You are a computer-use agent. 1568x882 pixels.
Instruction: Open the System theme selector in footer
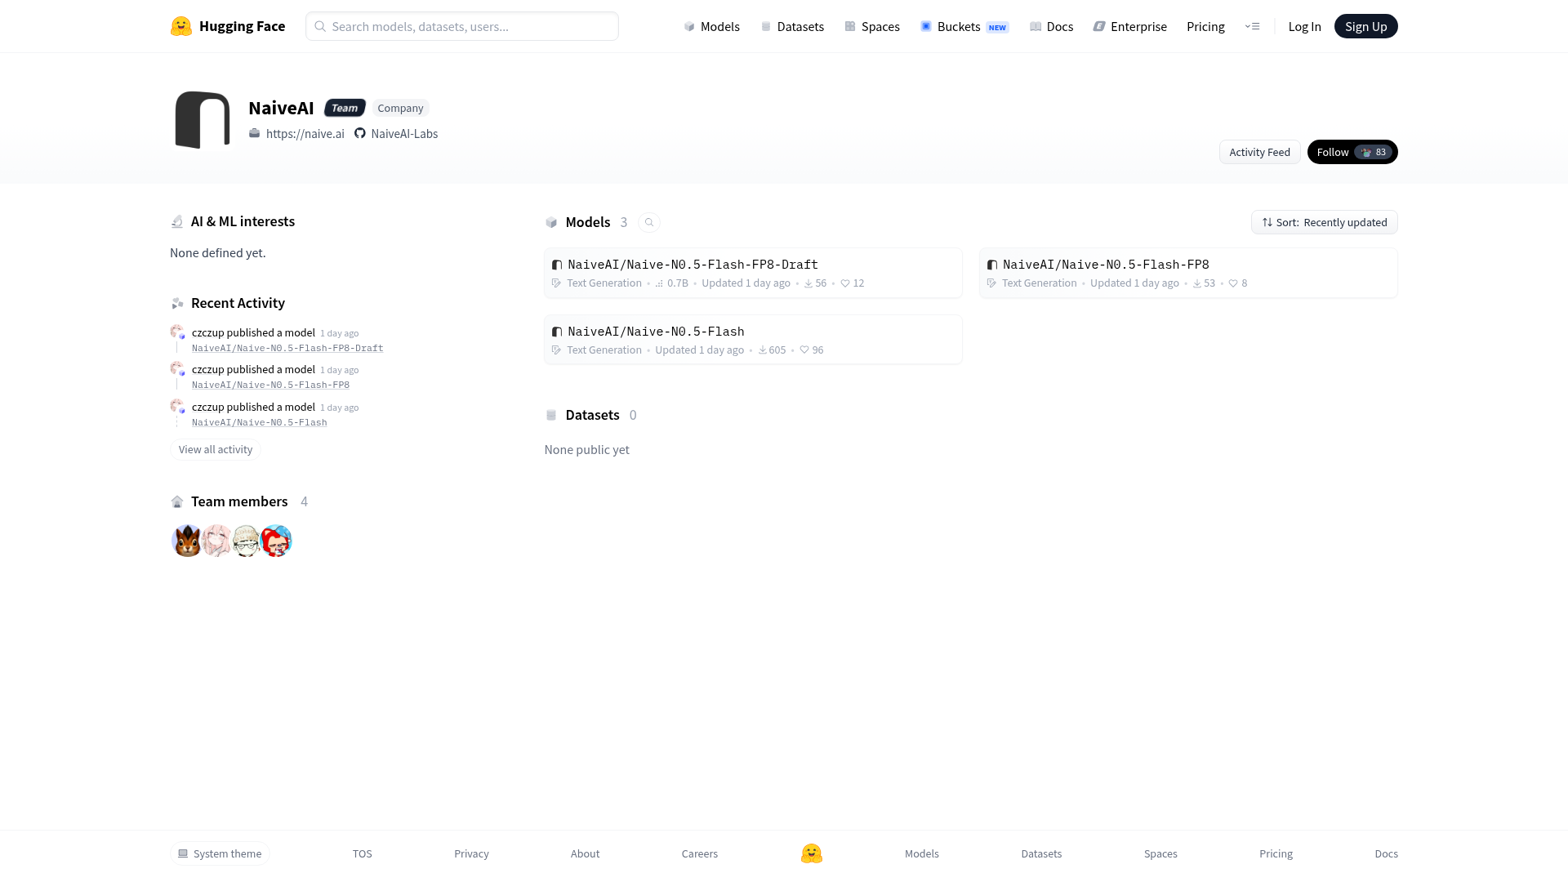click(x=219, y=853)
